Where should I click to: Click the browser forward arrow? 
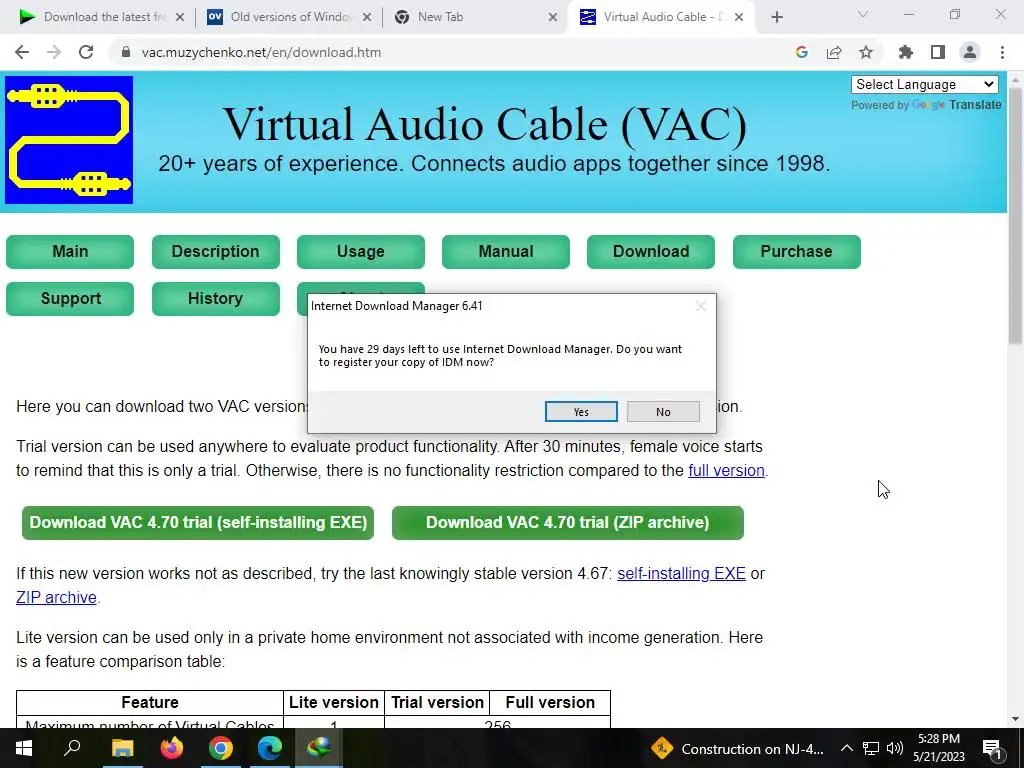[54, 52]
